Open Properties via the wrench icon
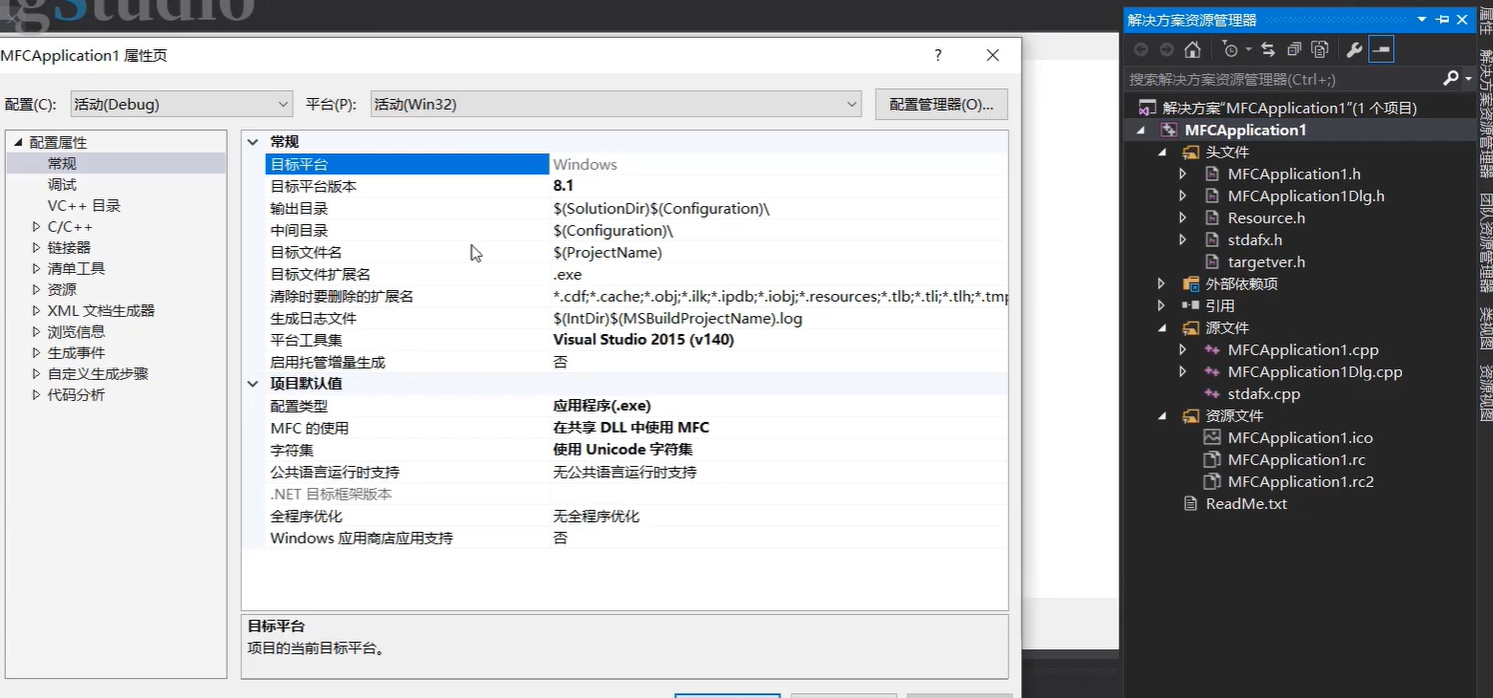 tap(1354, 48)
